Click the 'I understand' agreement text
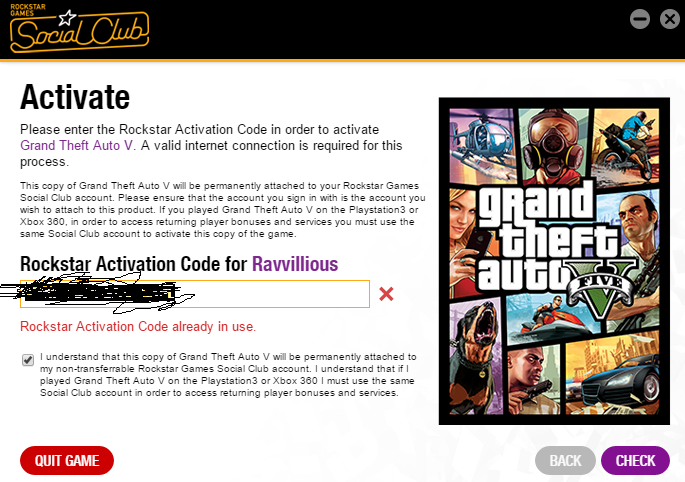 point(228,375)
